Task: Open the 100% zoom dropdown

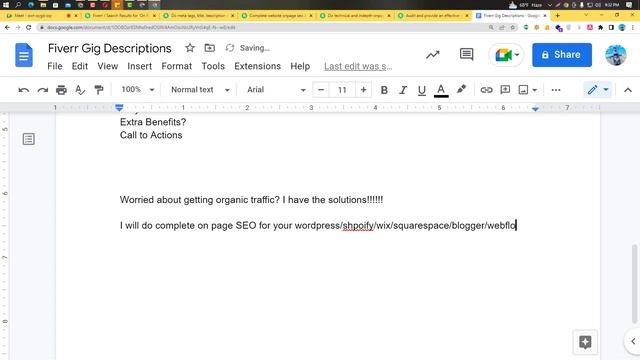Action: 138,90
